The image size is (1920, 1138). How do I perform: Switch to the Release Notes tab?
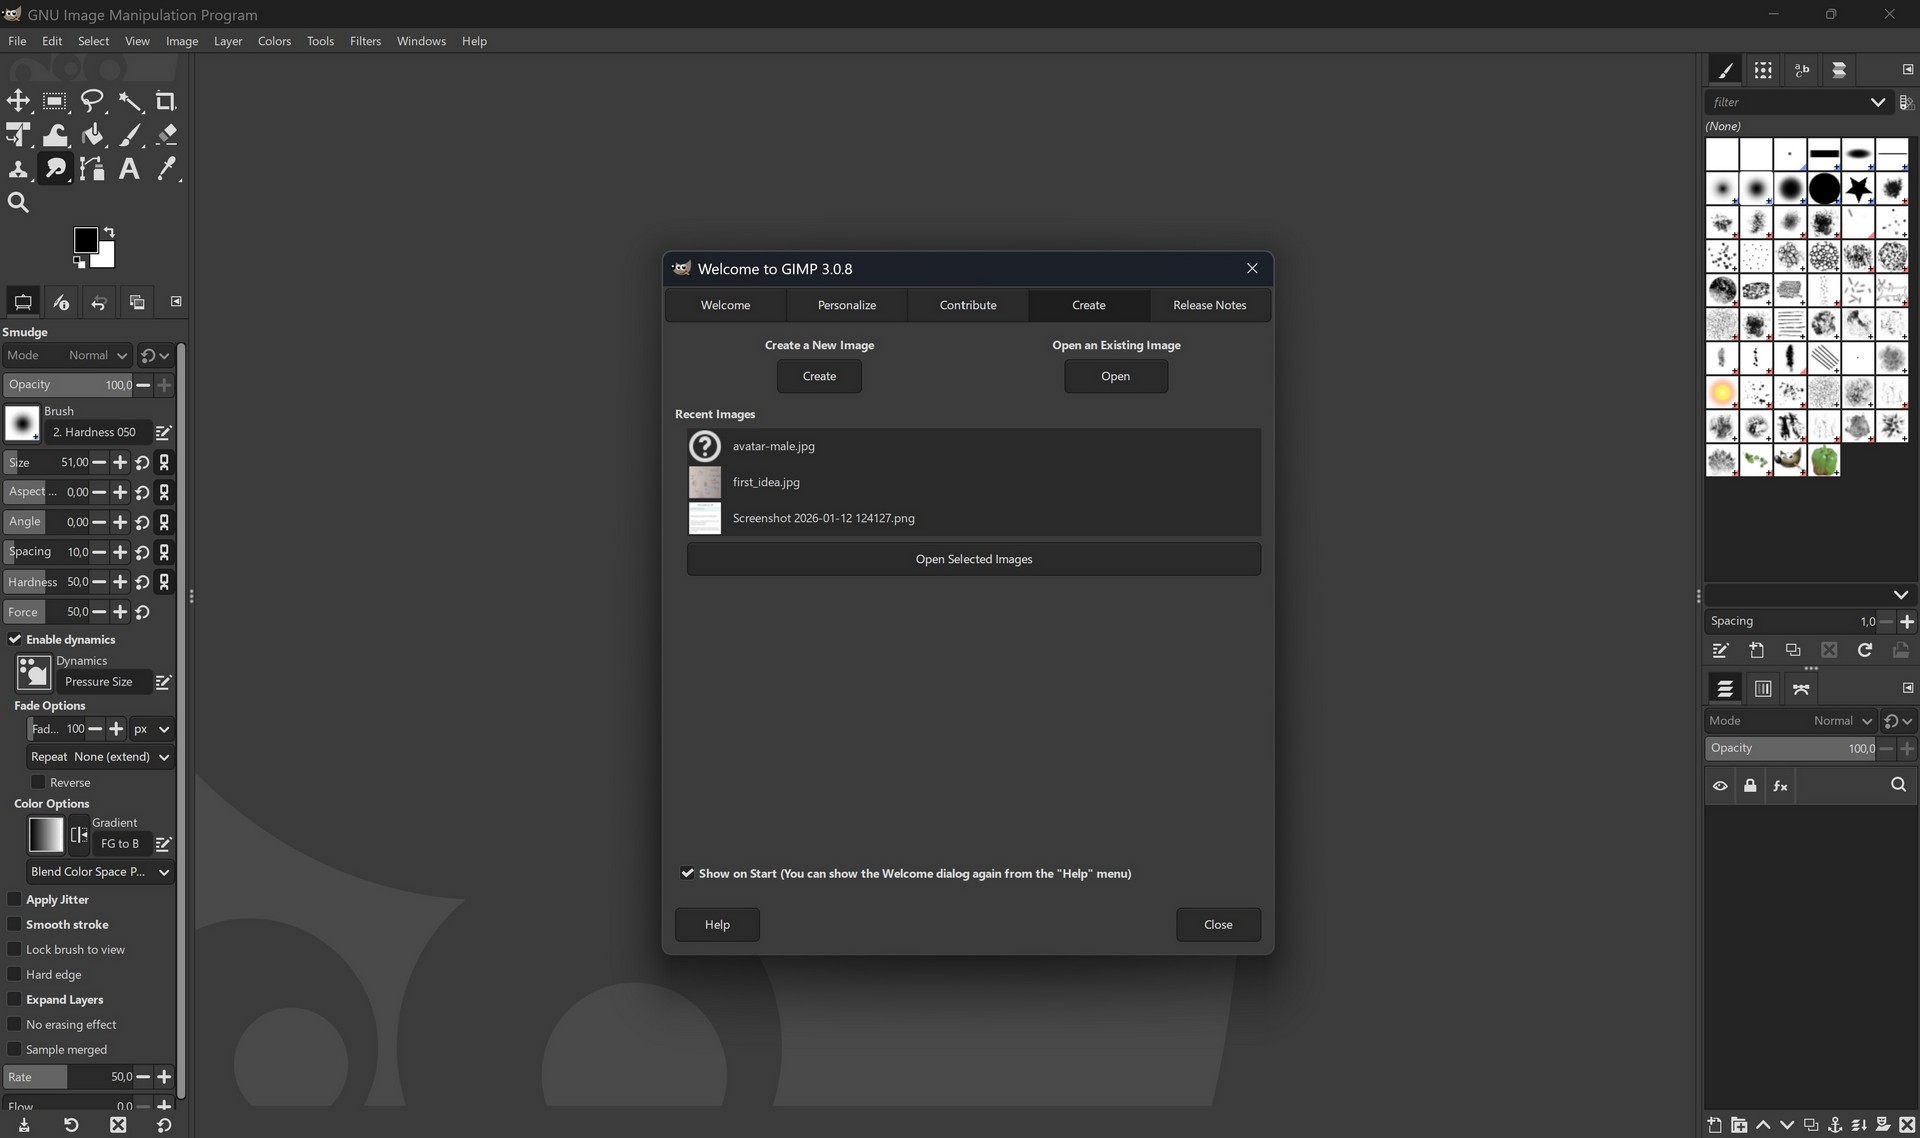click(1209, 305)
